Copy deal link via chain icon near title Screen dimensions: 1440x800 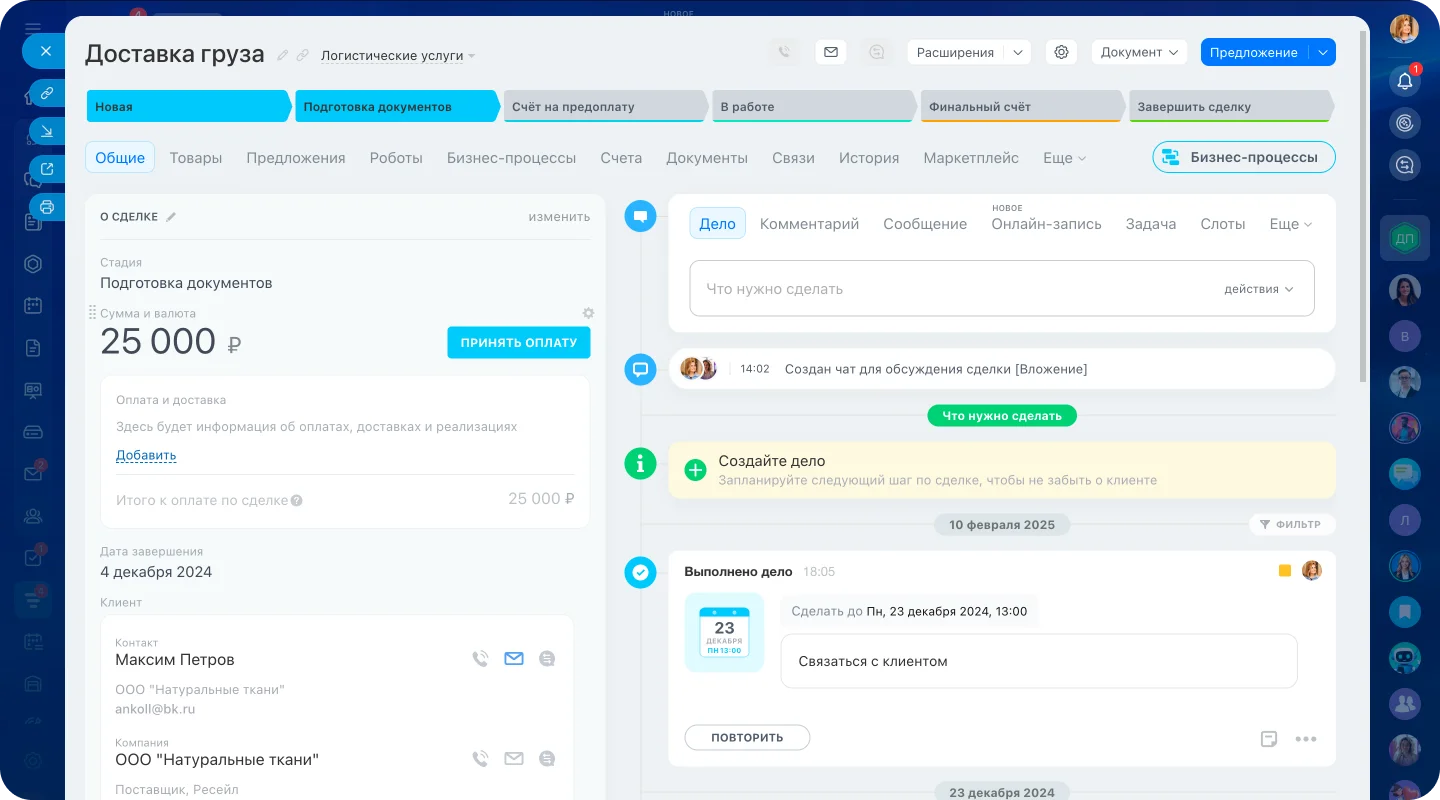click(303, 54)
